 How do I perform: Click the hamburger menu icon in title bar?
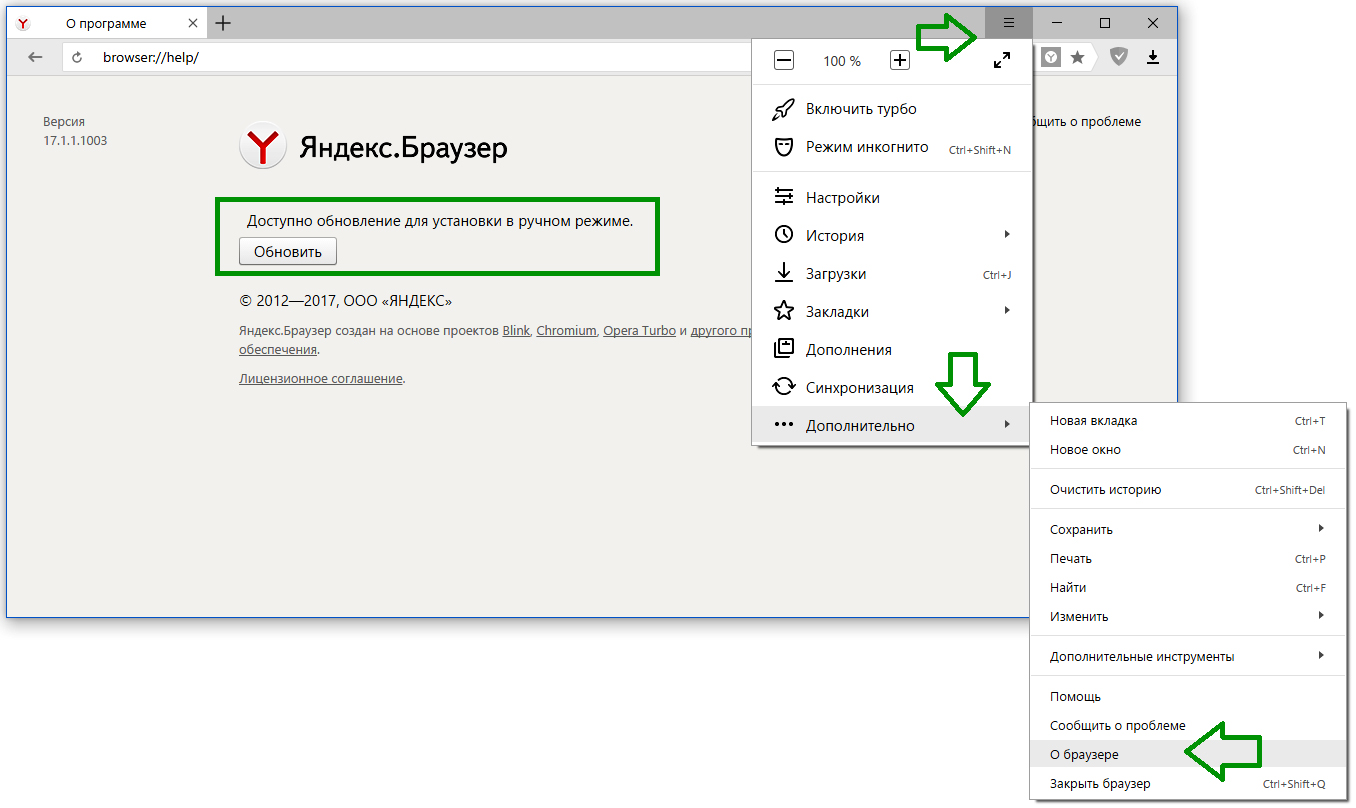pos(1008,22)
